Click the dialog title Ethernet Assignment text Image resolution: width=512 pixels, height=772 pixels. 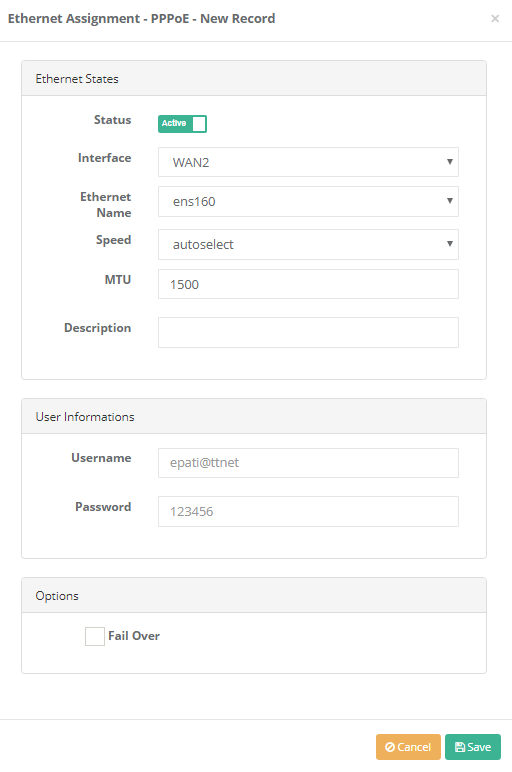pos(74,19)
